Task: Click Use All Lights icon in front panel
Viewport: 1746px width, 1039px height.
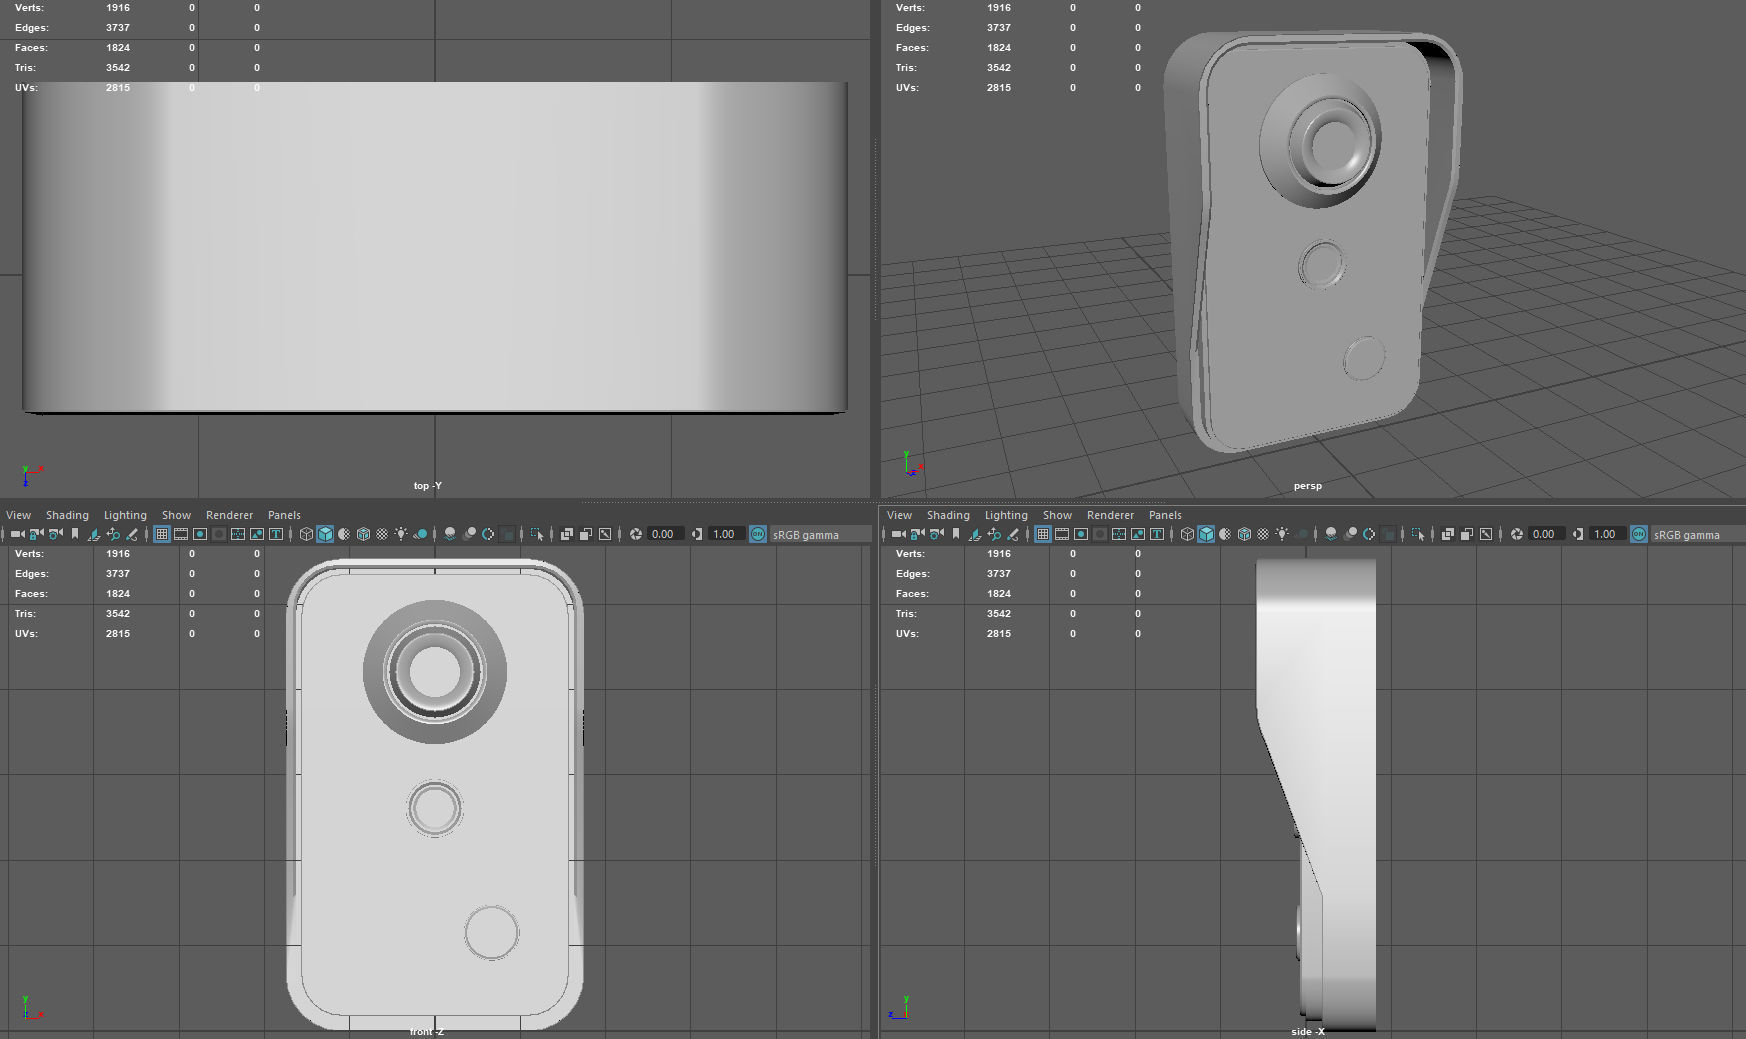Action: point(401,534)
